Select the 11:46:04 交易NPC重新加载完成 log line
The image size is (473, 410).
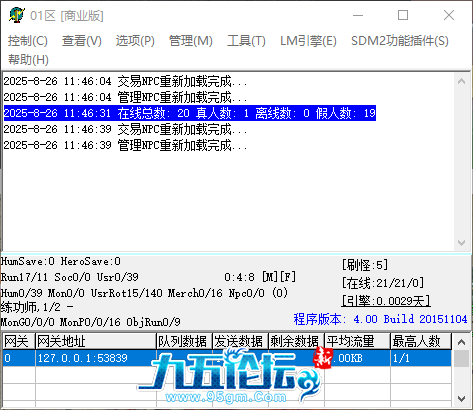(125, 81)
